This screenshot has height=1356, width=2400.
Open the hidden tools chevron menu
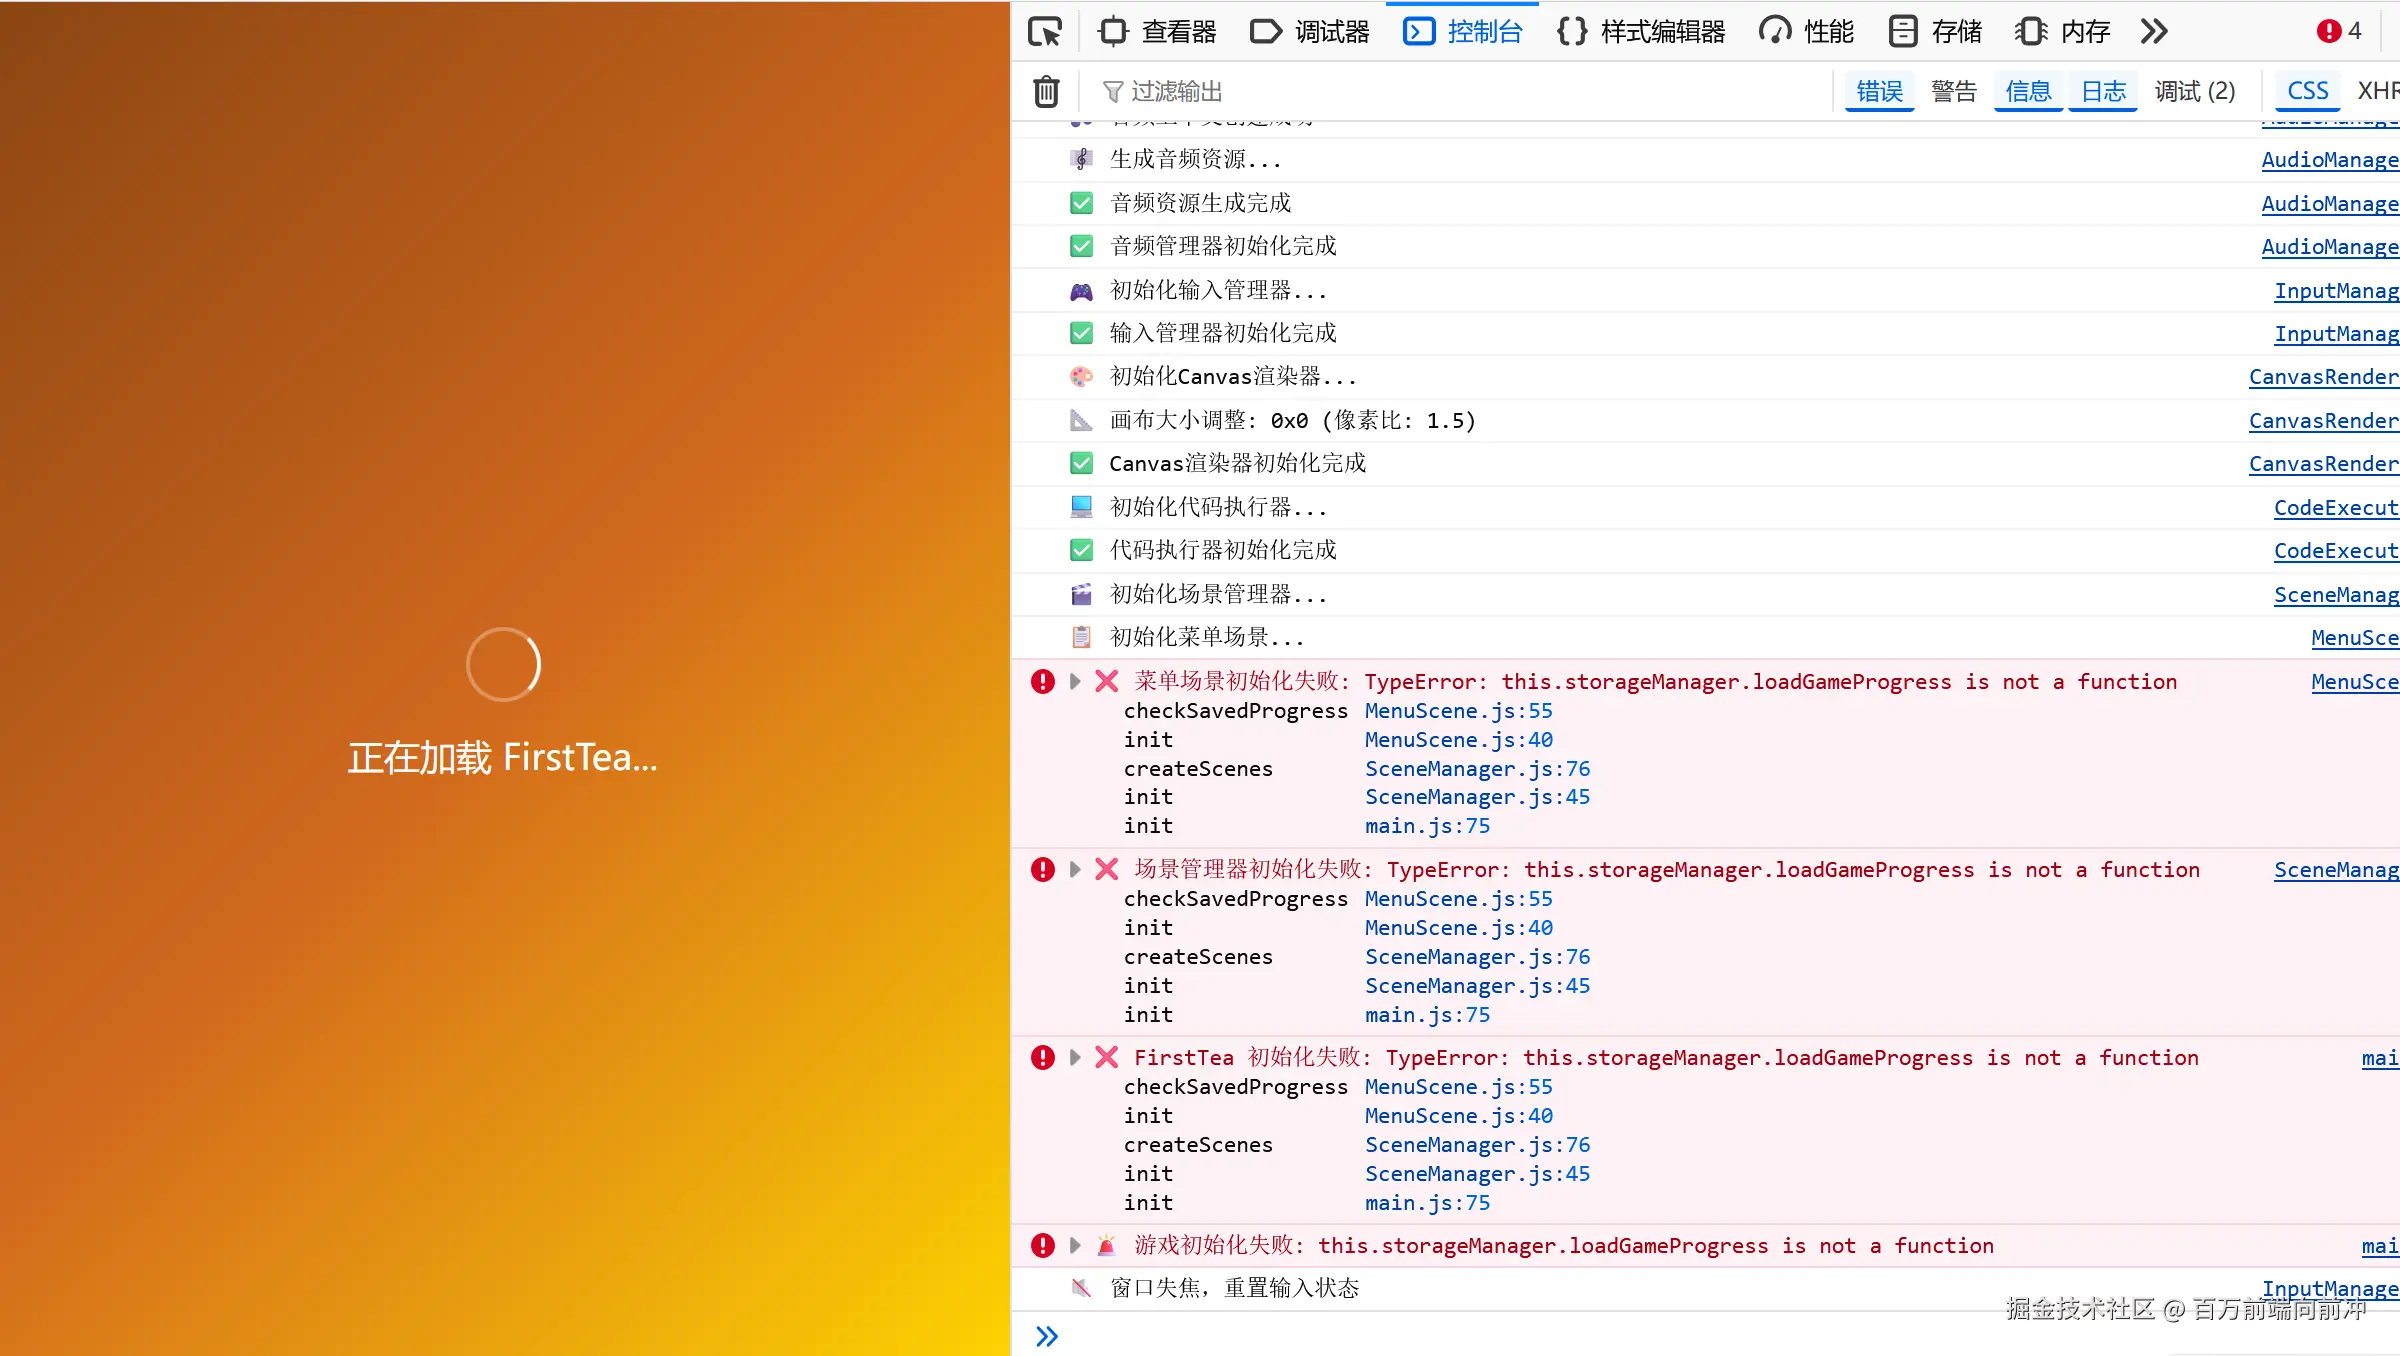pos(2153,31)
